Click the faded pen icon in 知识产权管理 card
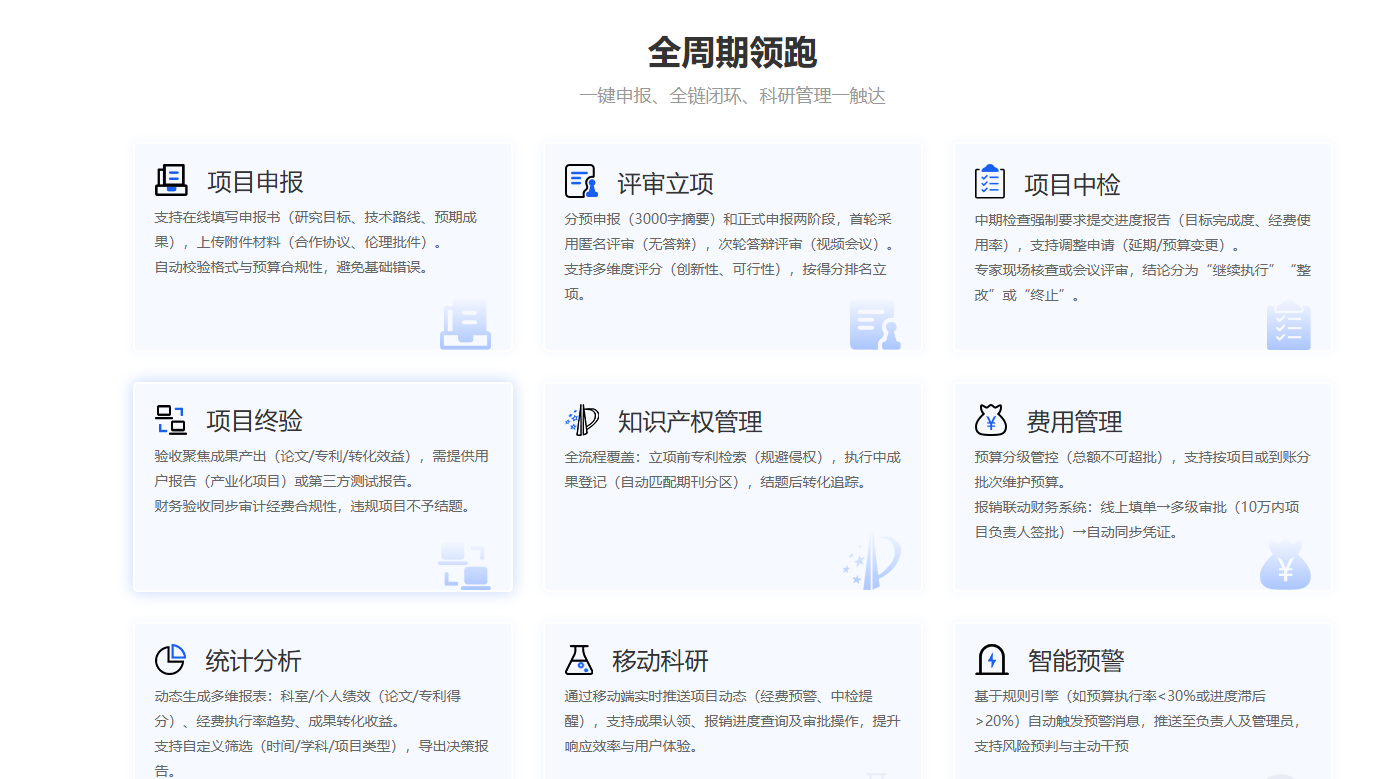 [x=871, y=561]
